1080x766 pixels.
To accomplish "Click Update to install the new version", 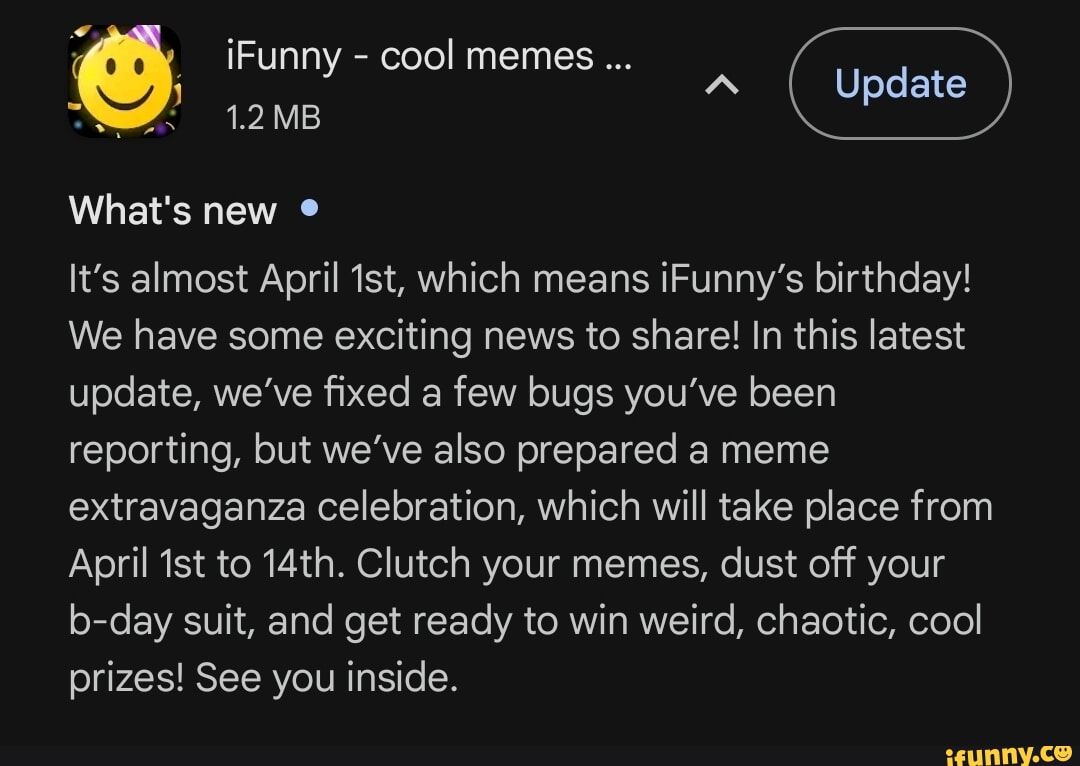I will point(899,84).
